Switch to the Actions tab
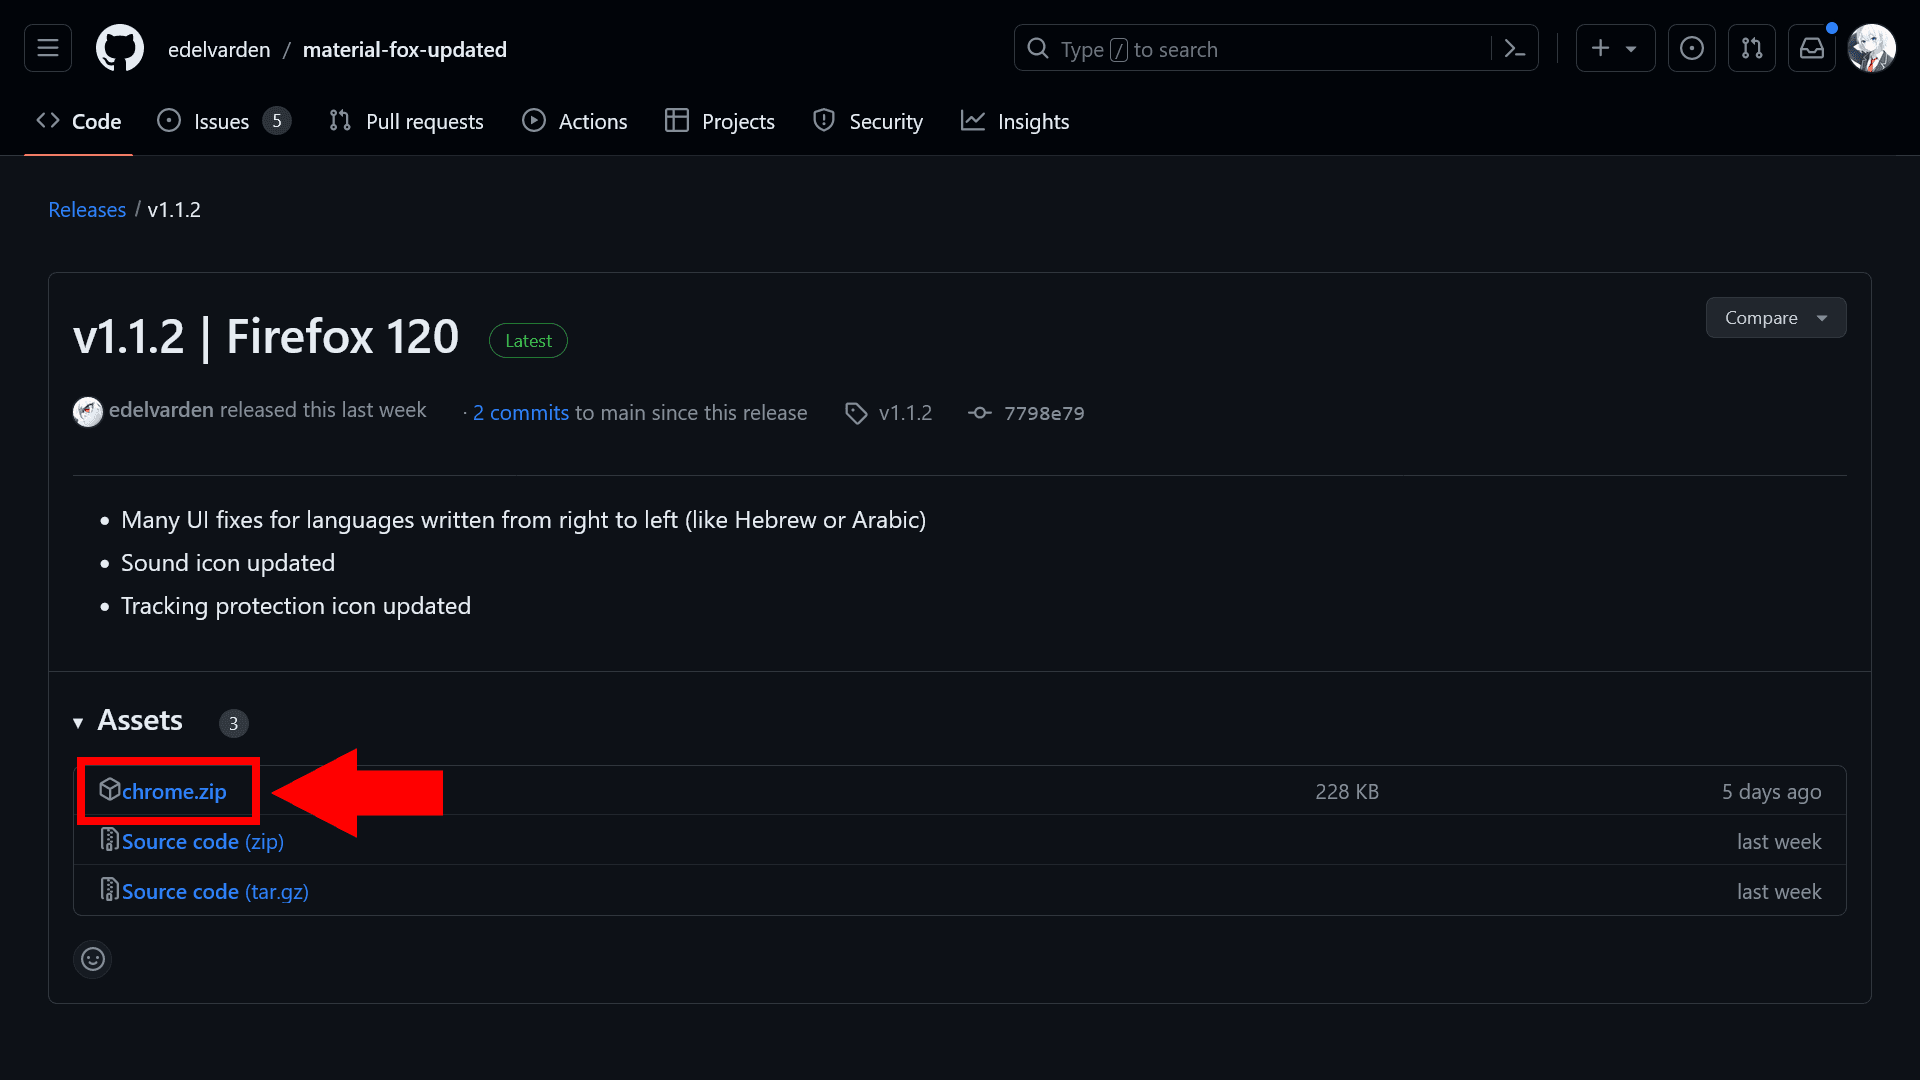This screenshot has height=1080, width=1920. pos(575,121)
